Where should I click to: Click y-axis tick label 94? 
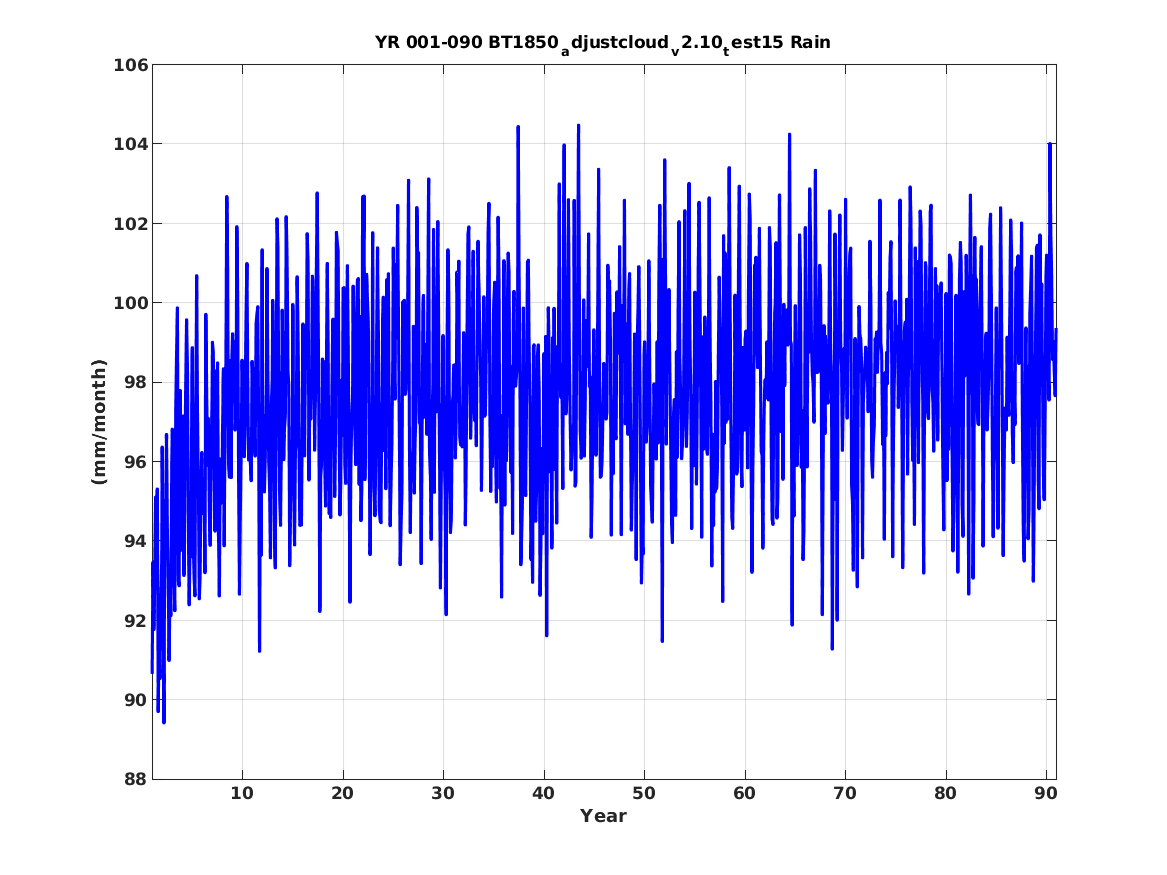(x=136, y=541)
